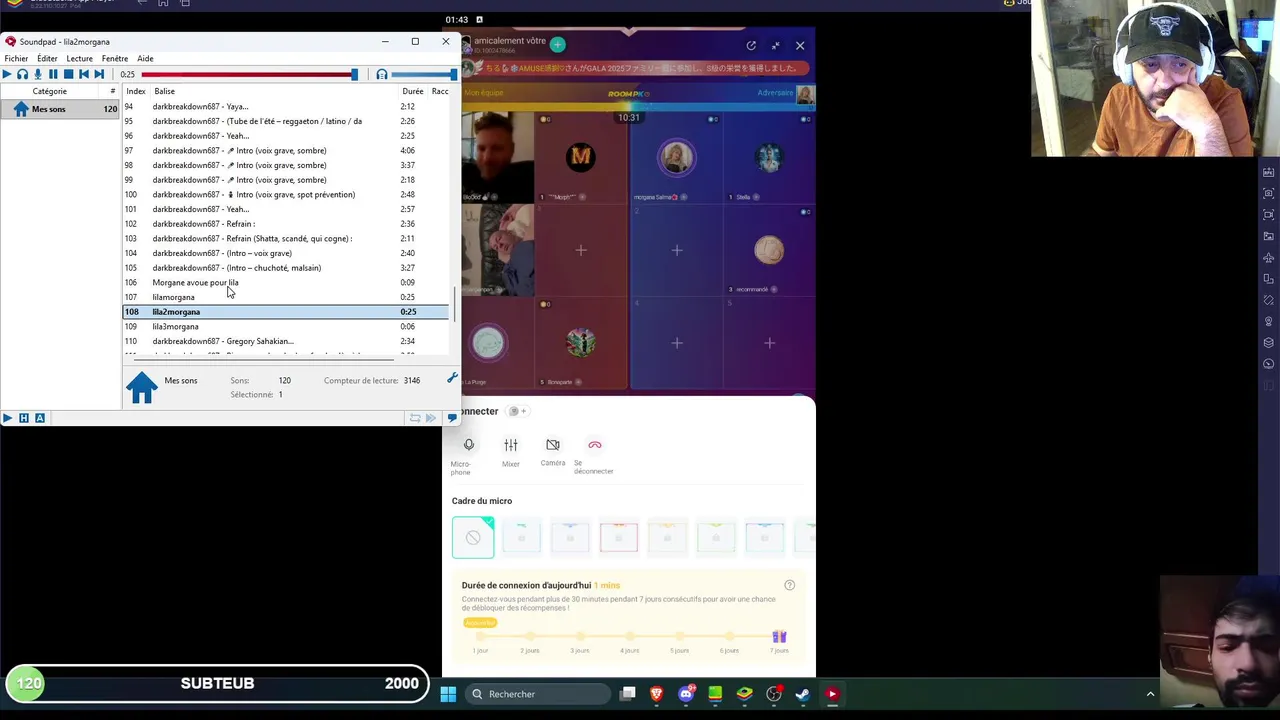This screenshot has width=1280, height=720.
Task: Toggle the Microphone button in room controls
Action: pos(468,445)
